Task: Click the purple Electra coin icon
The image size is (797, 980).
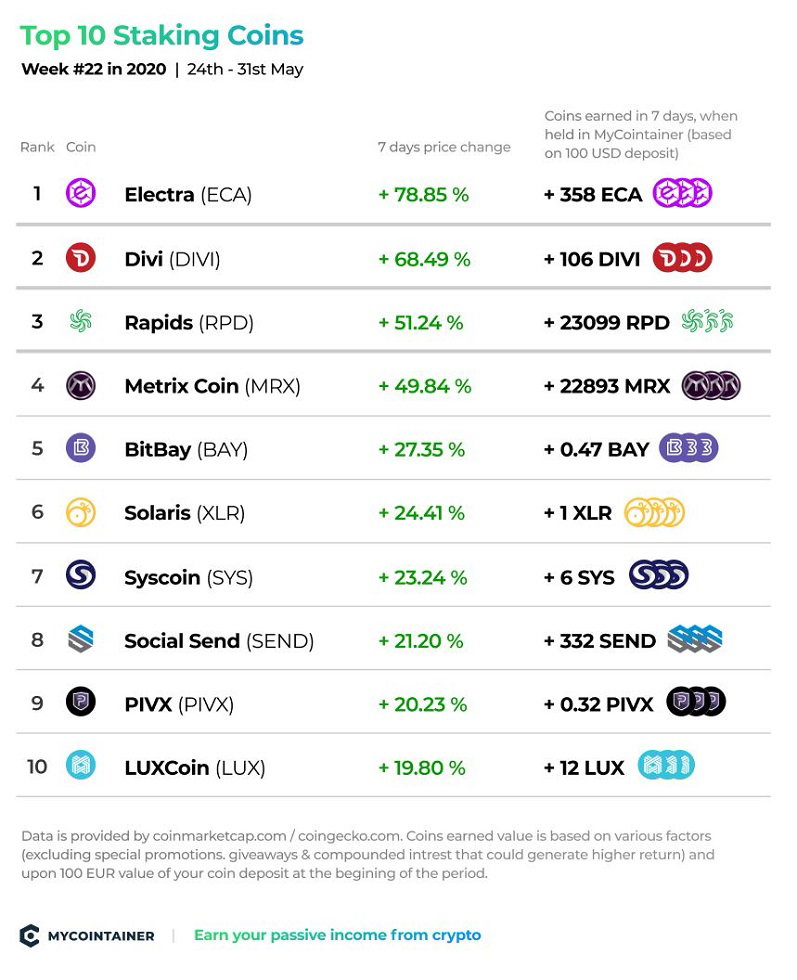Action: (x=81, y=193)
